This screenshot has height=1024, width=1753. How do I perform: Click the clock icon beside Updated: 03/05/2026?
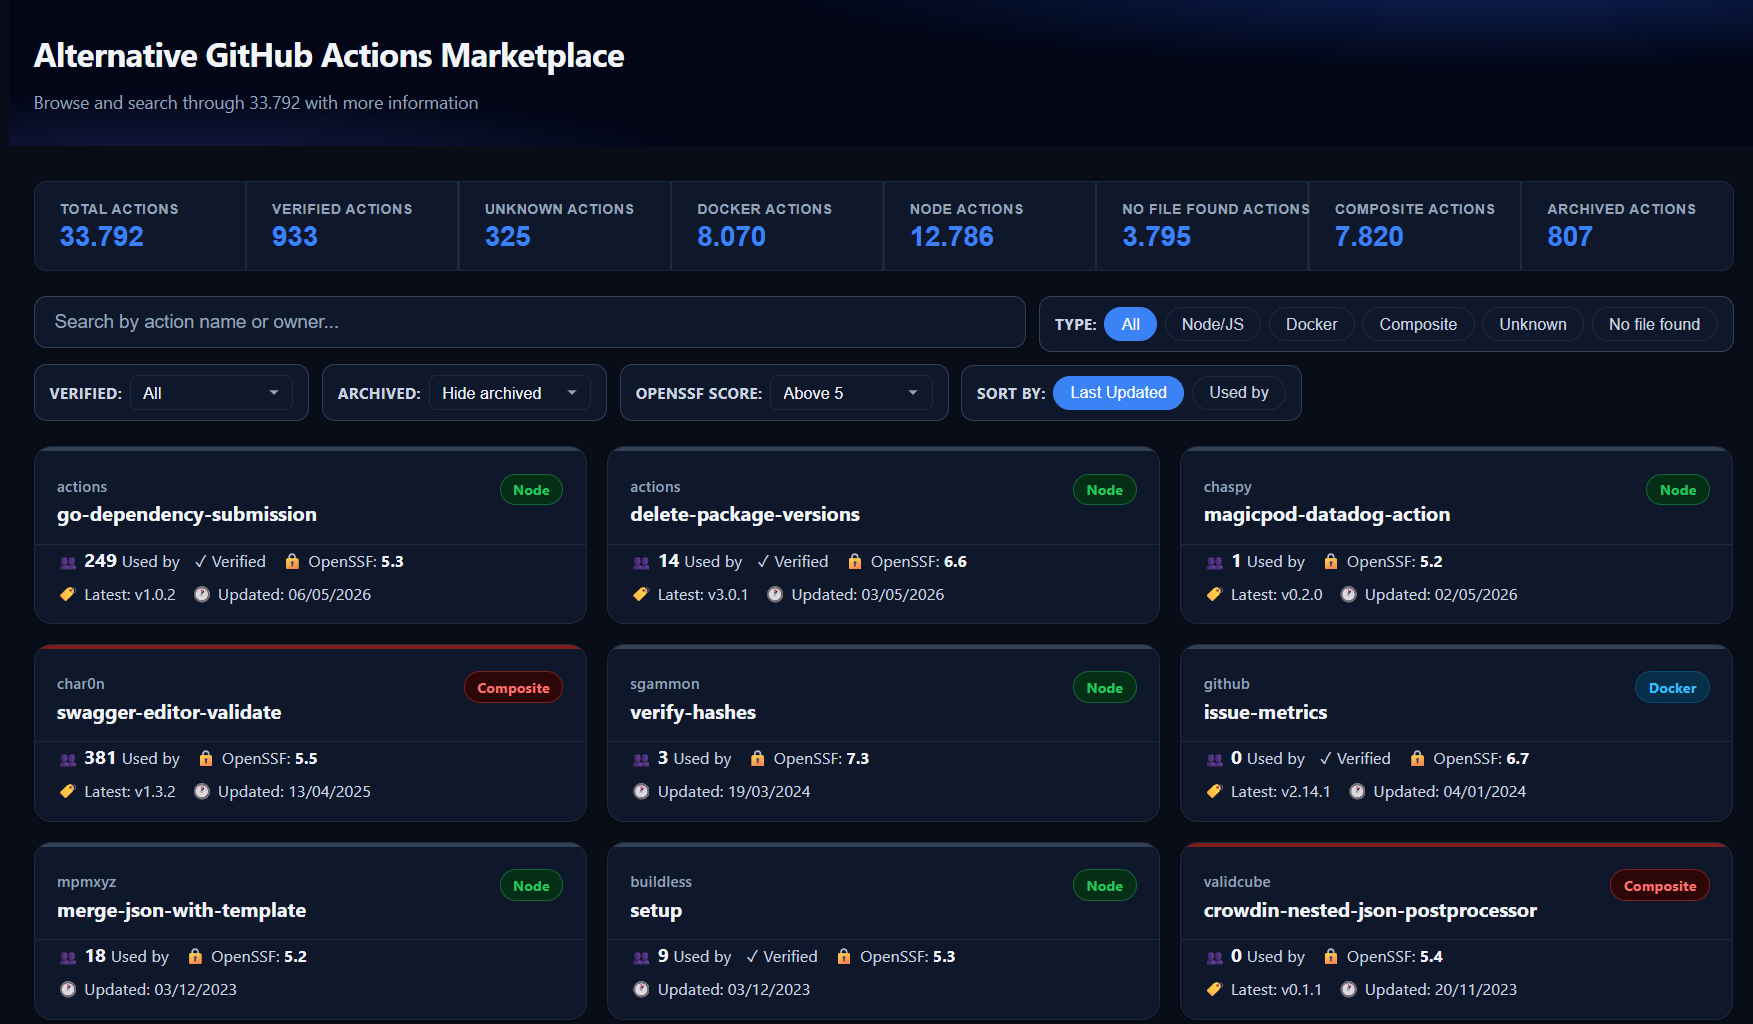(x=775, y=595)
